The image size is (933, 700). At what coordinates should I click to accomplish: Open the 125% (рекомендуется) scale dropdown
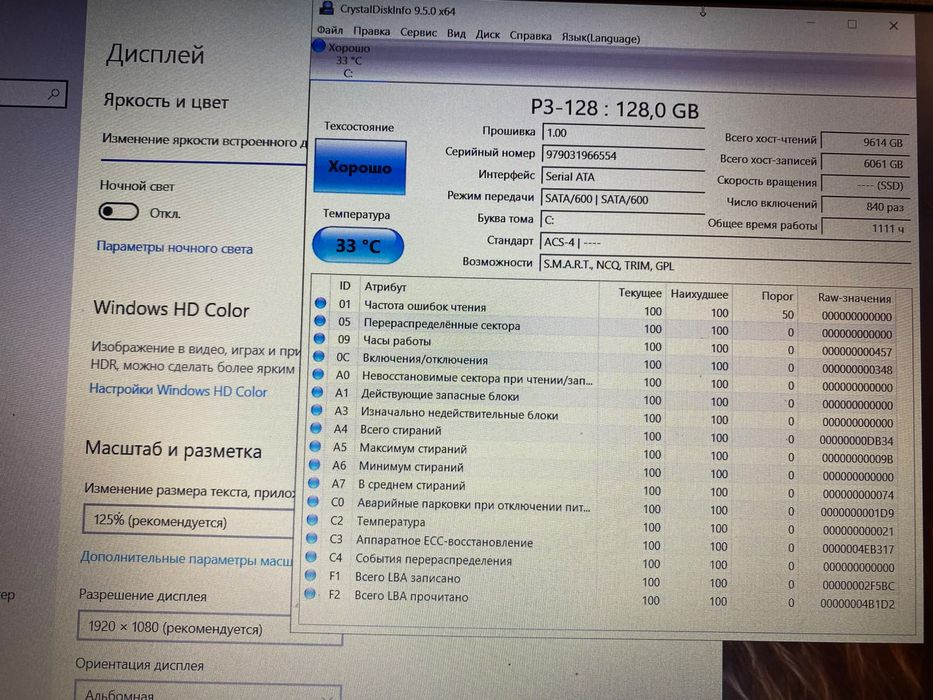click(189, 521)
